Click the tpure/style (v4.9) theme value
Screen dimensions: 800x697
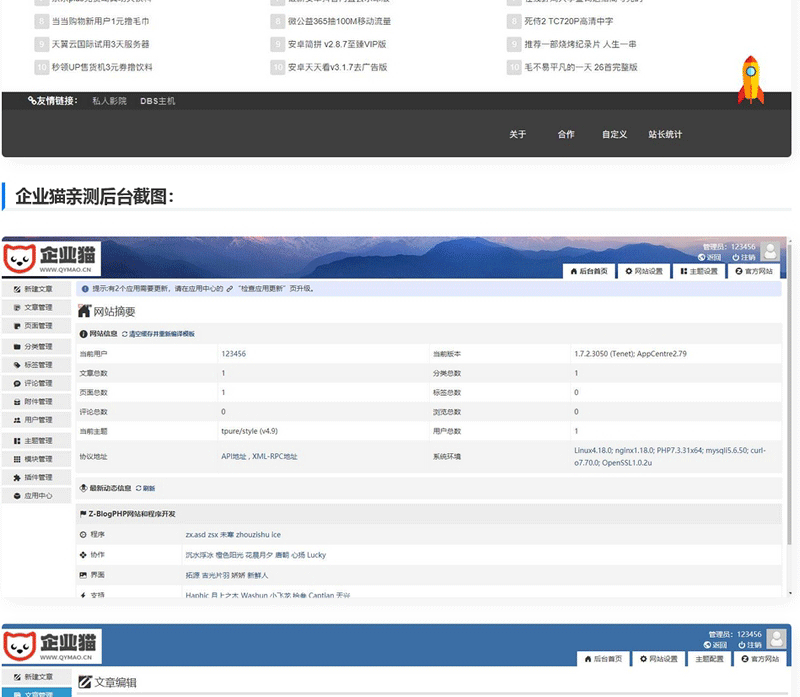(x=249, y=431)
